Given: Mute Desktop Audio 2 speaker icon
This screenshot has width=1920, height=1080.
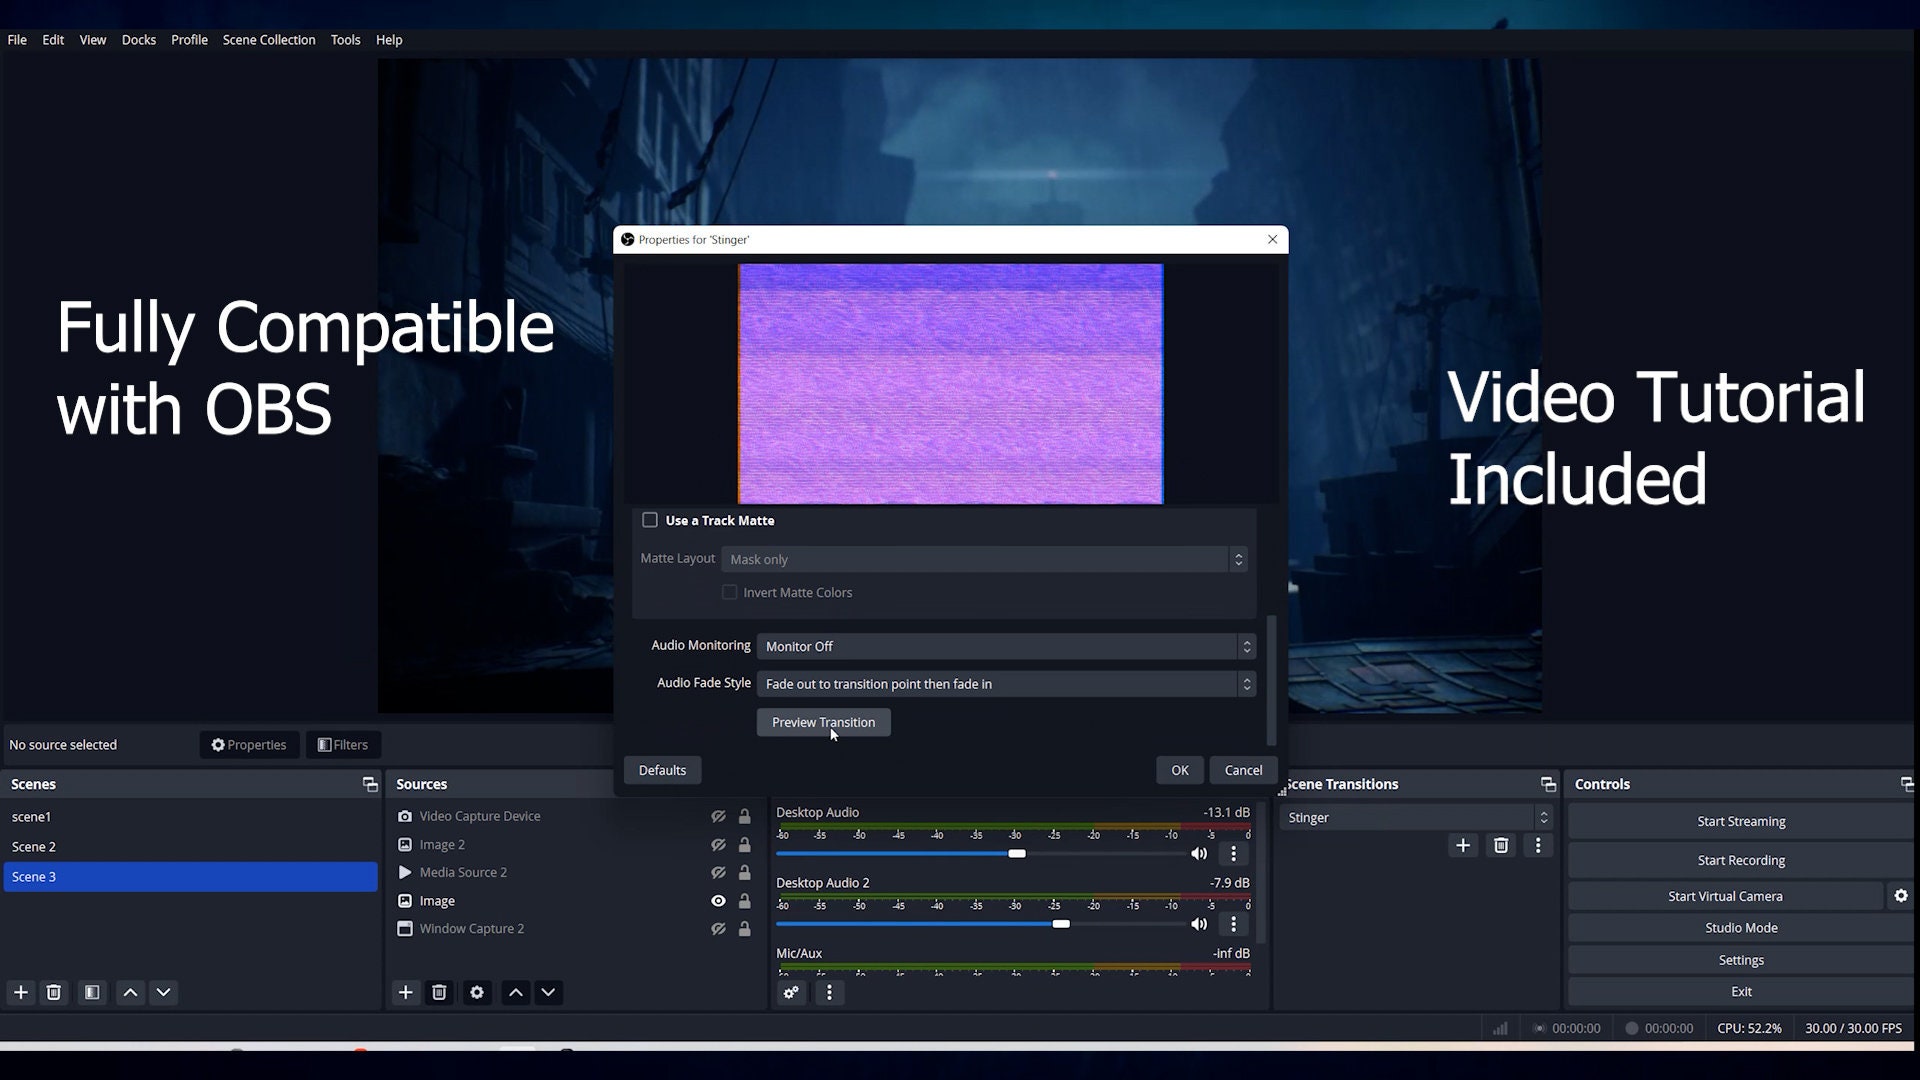Looking at the screenshot, I should click(1199, 924).
